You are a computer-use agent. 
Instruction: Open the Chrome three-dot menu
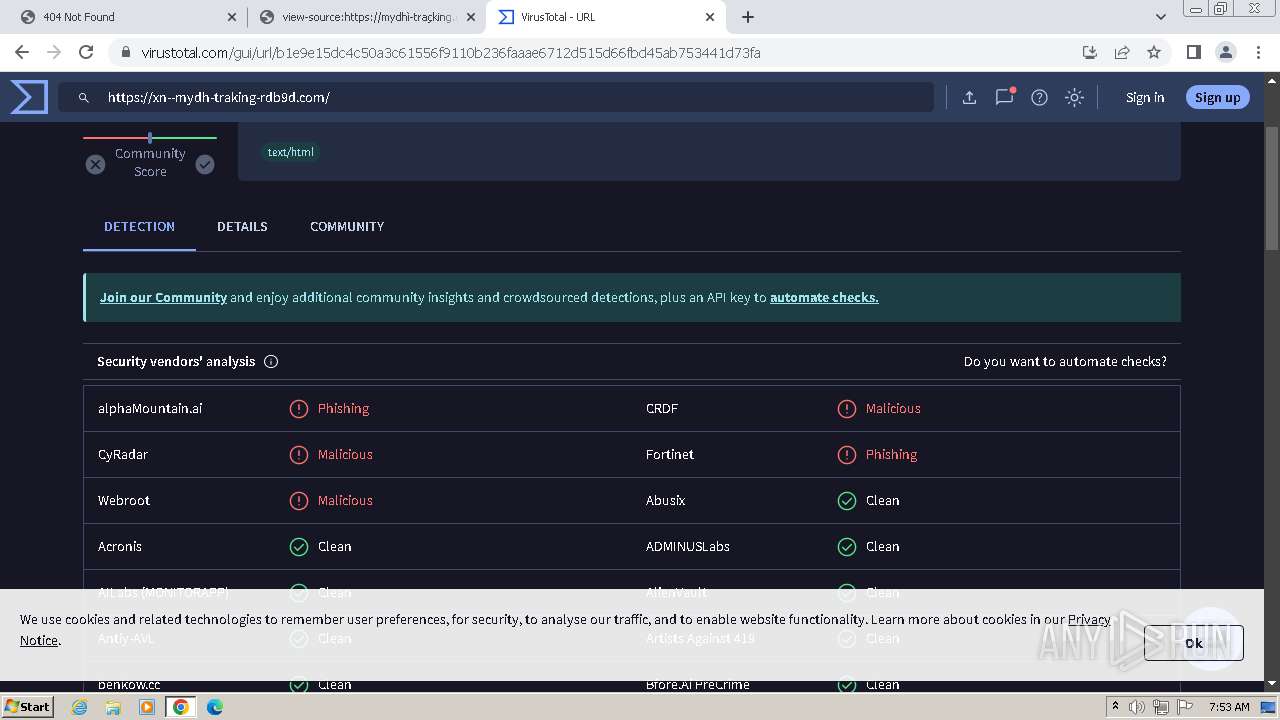(1257, 52)
